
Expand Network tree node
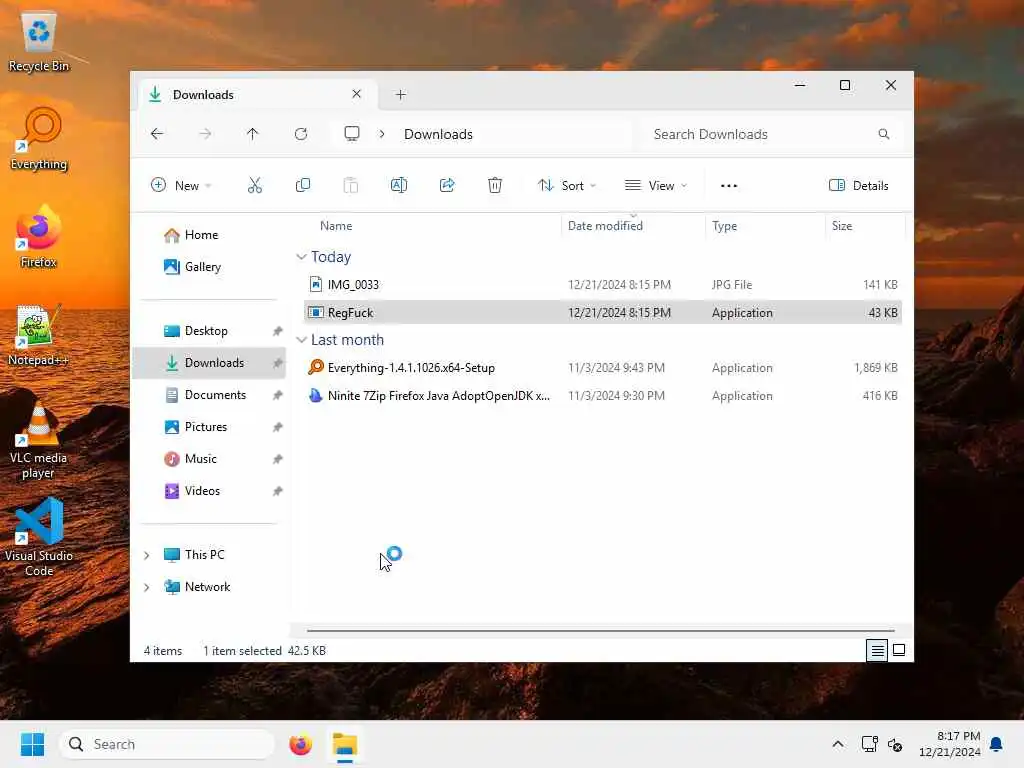pos(147,587)
